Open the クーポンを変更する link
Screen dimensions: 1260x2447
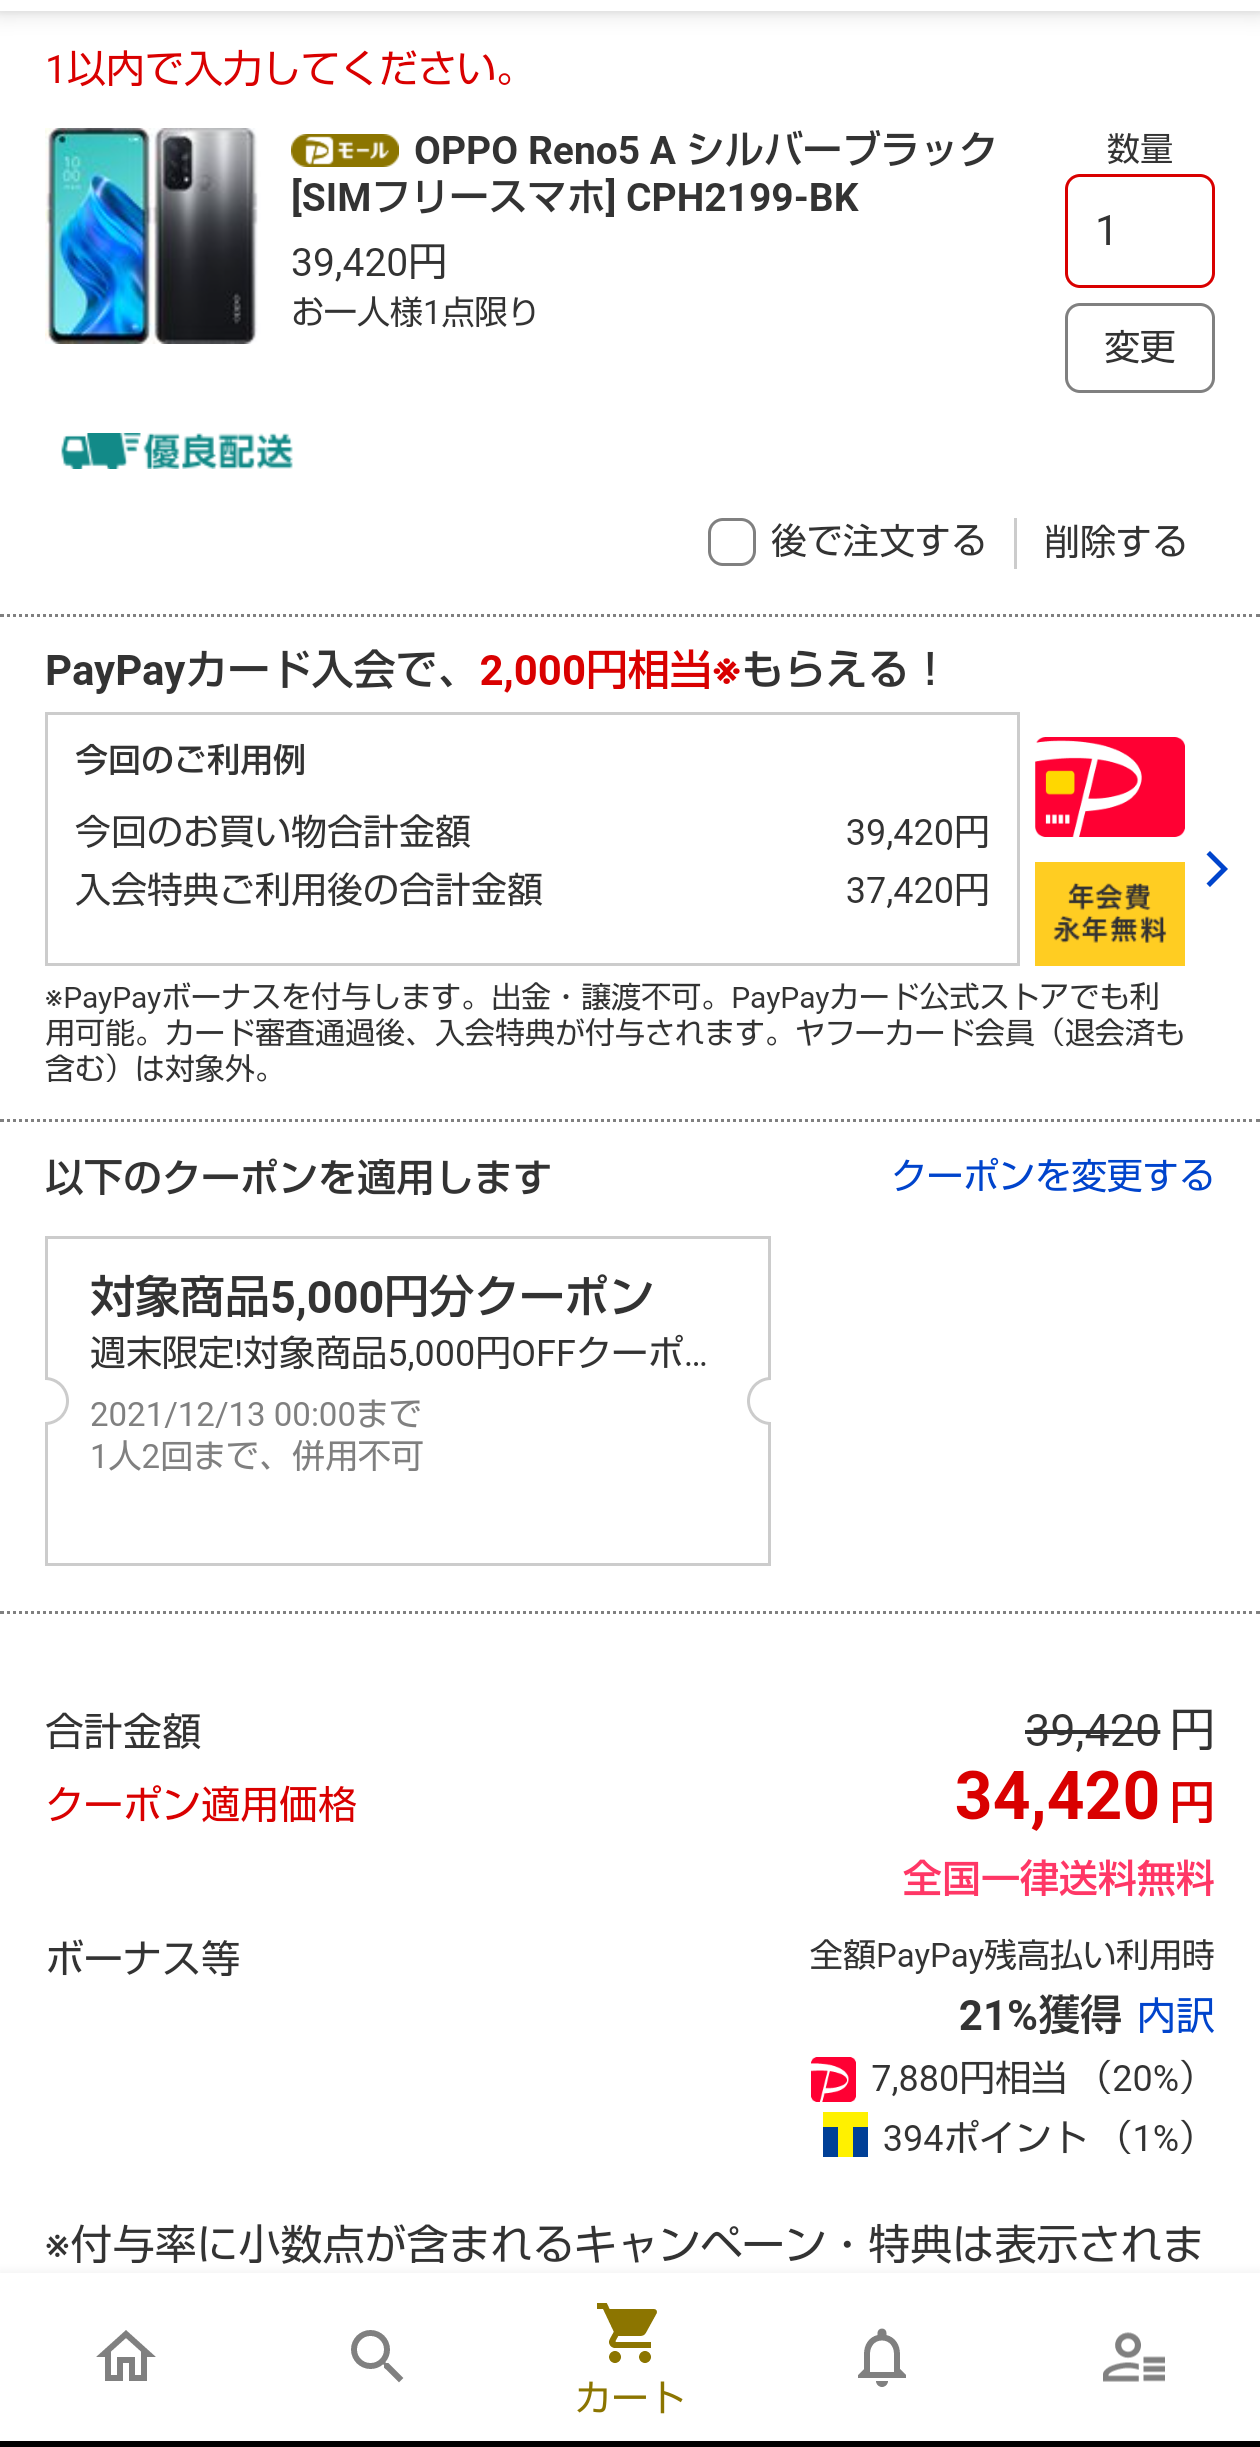coord(1053,1175)
